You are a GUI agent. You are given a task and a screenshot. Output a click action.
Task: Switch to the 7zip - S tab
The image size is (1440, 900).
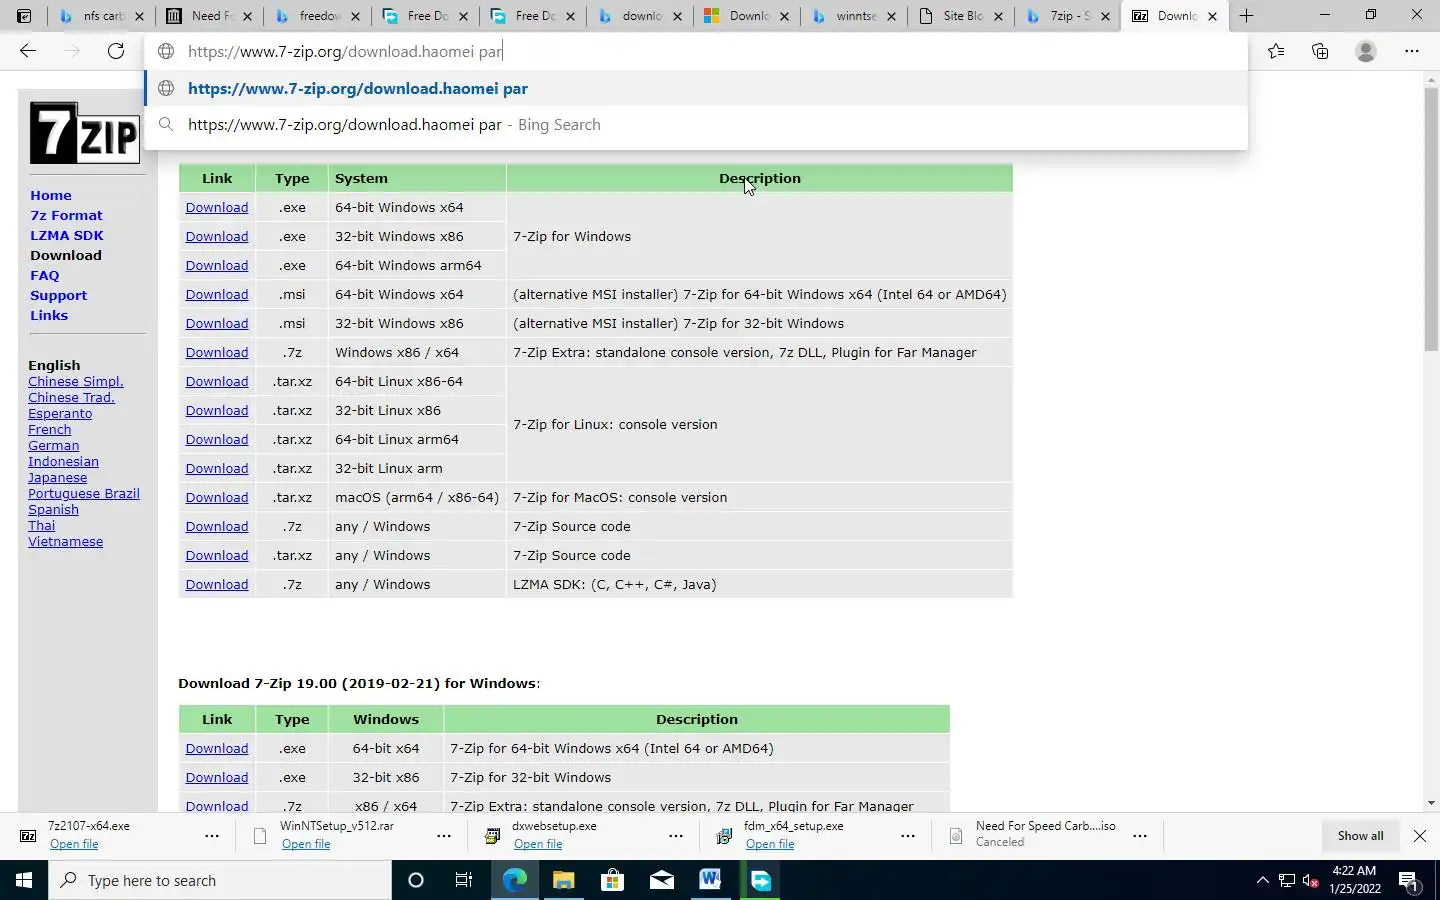click(x=1068, y=16)
